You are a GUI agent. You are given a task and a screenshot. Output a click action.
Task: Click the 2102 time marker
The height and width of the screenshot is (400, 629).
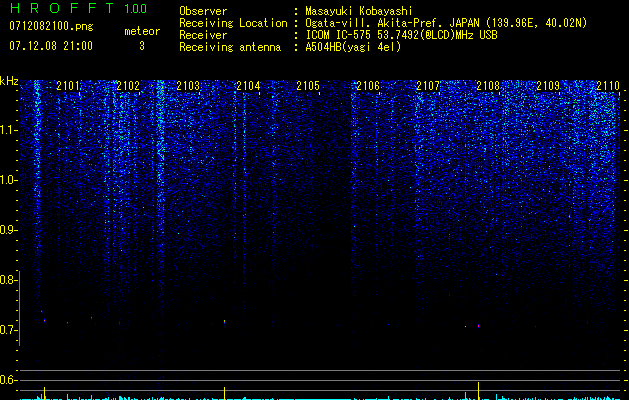[128, 86]
